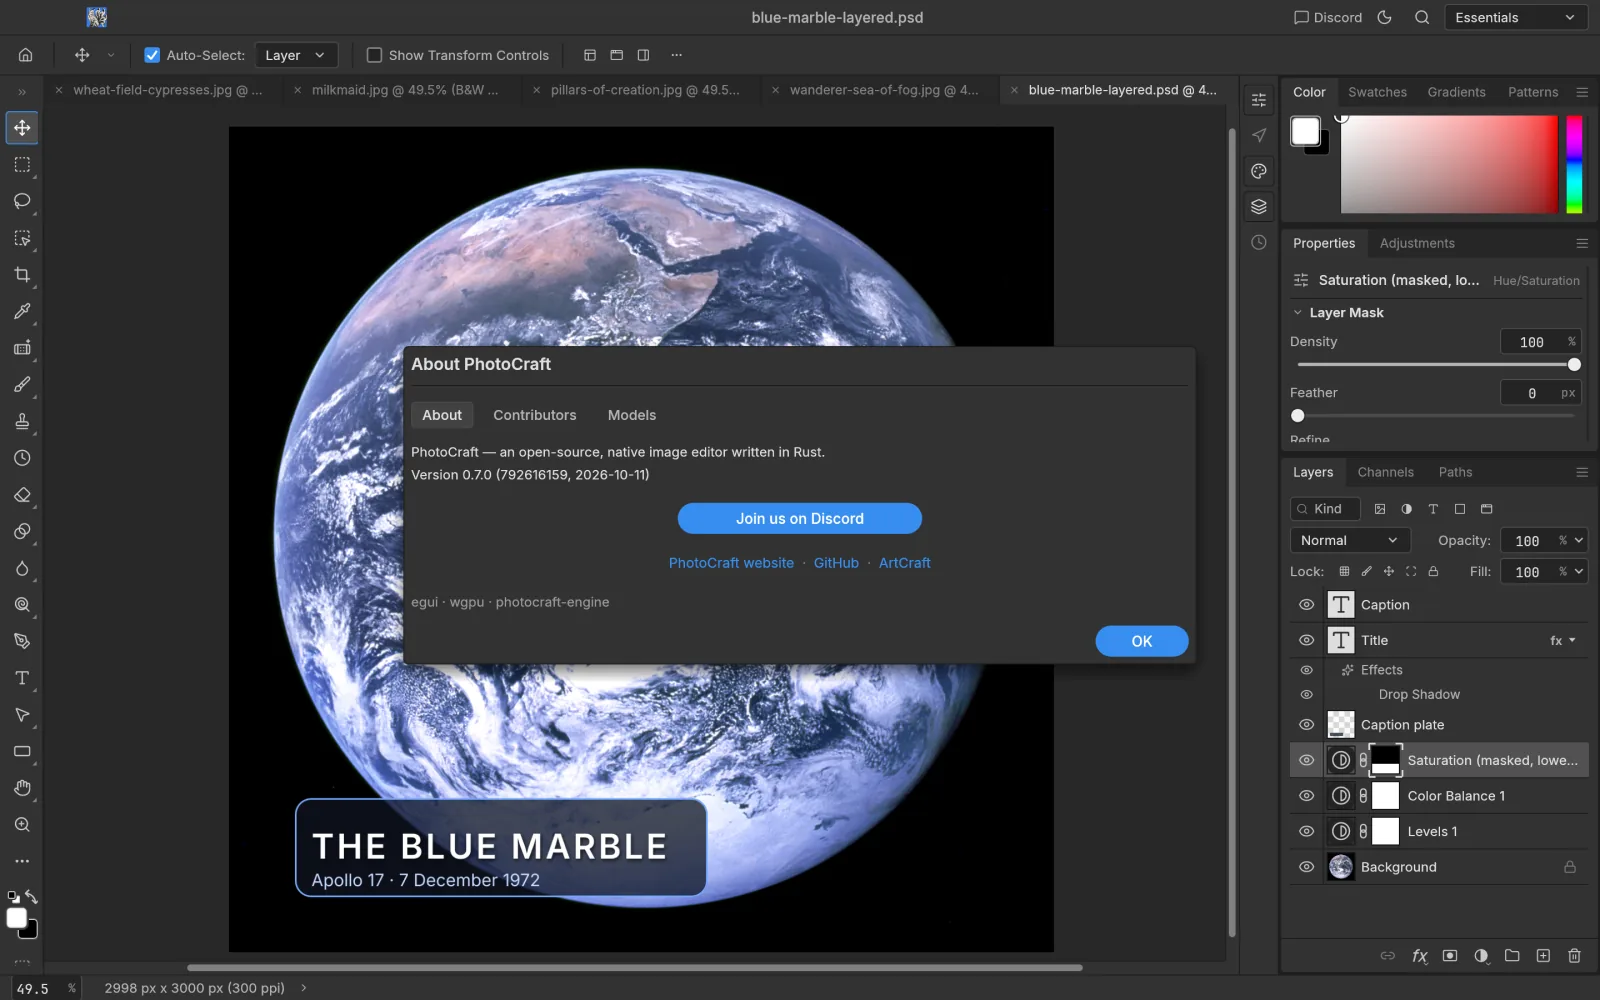Delete layer with trash icon

[1574, 956]
